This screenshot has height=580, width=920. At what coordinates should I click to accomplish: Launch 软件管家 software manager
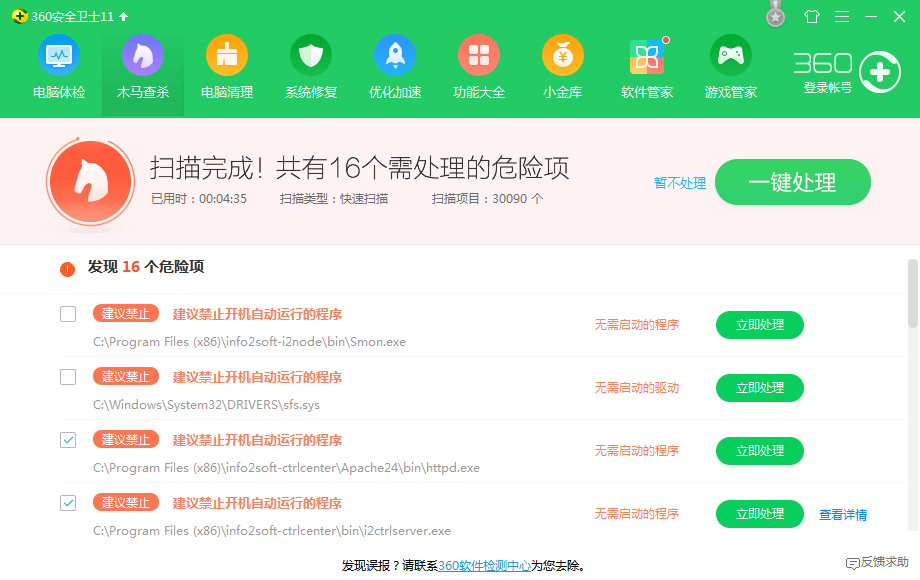pos(647,58)
